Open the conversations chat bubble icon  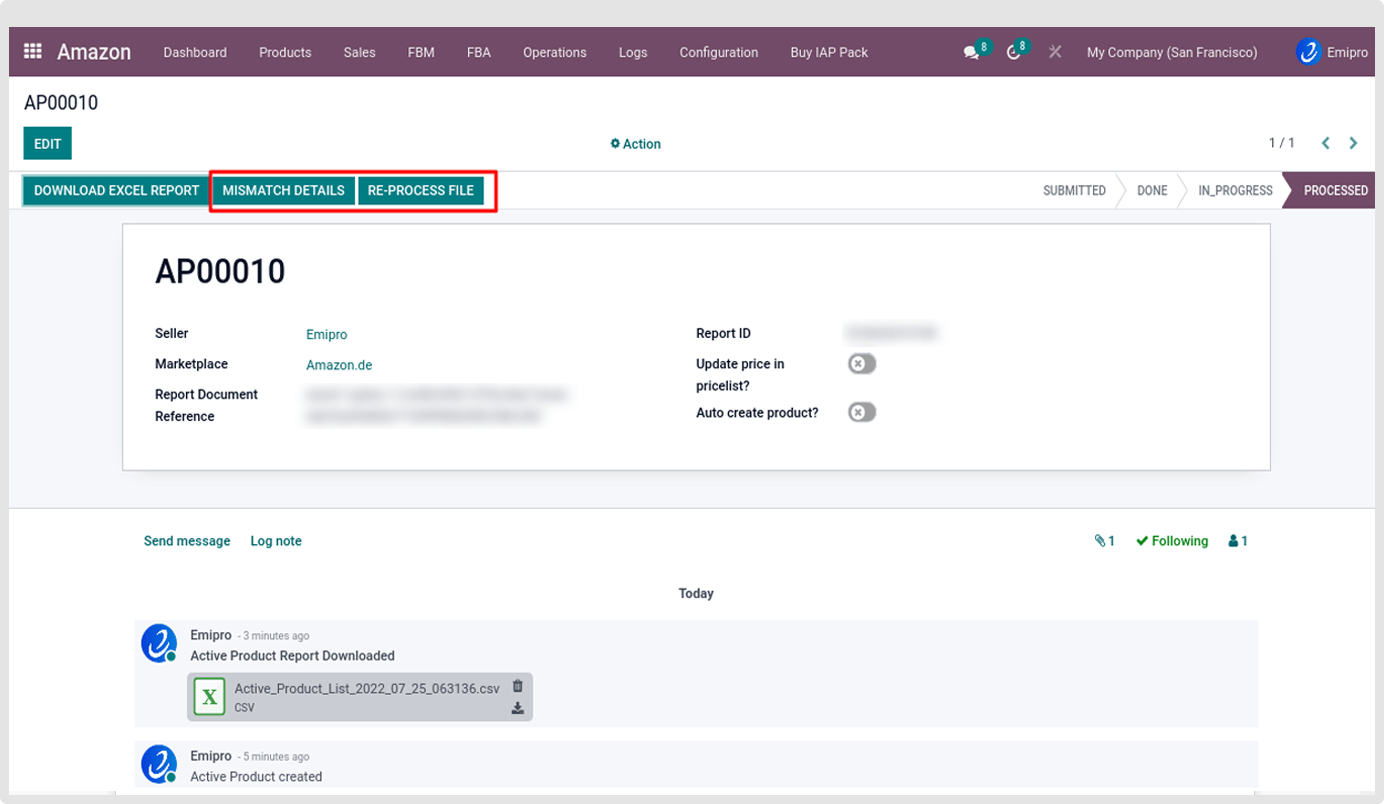(x=971, y=52)
